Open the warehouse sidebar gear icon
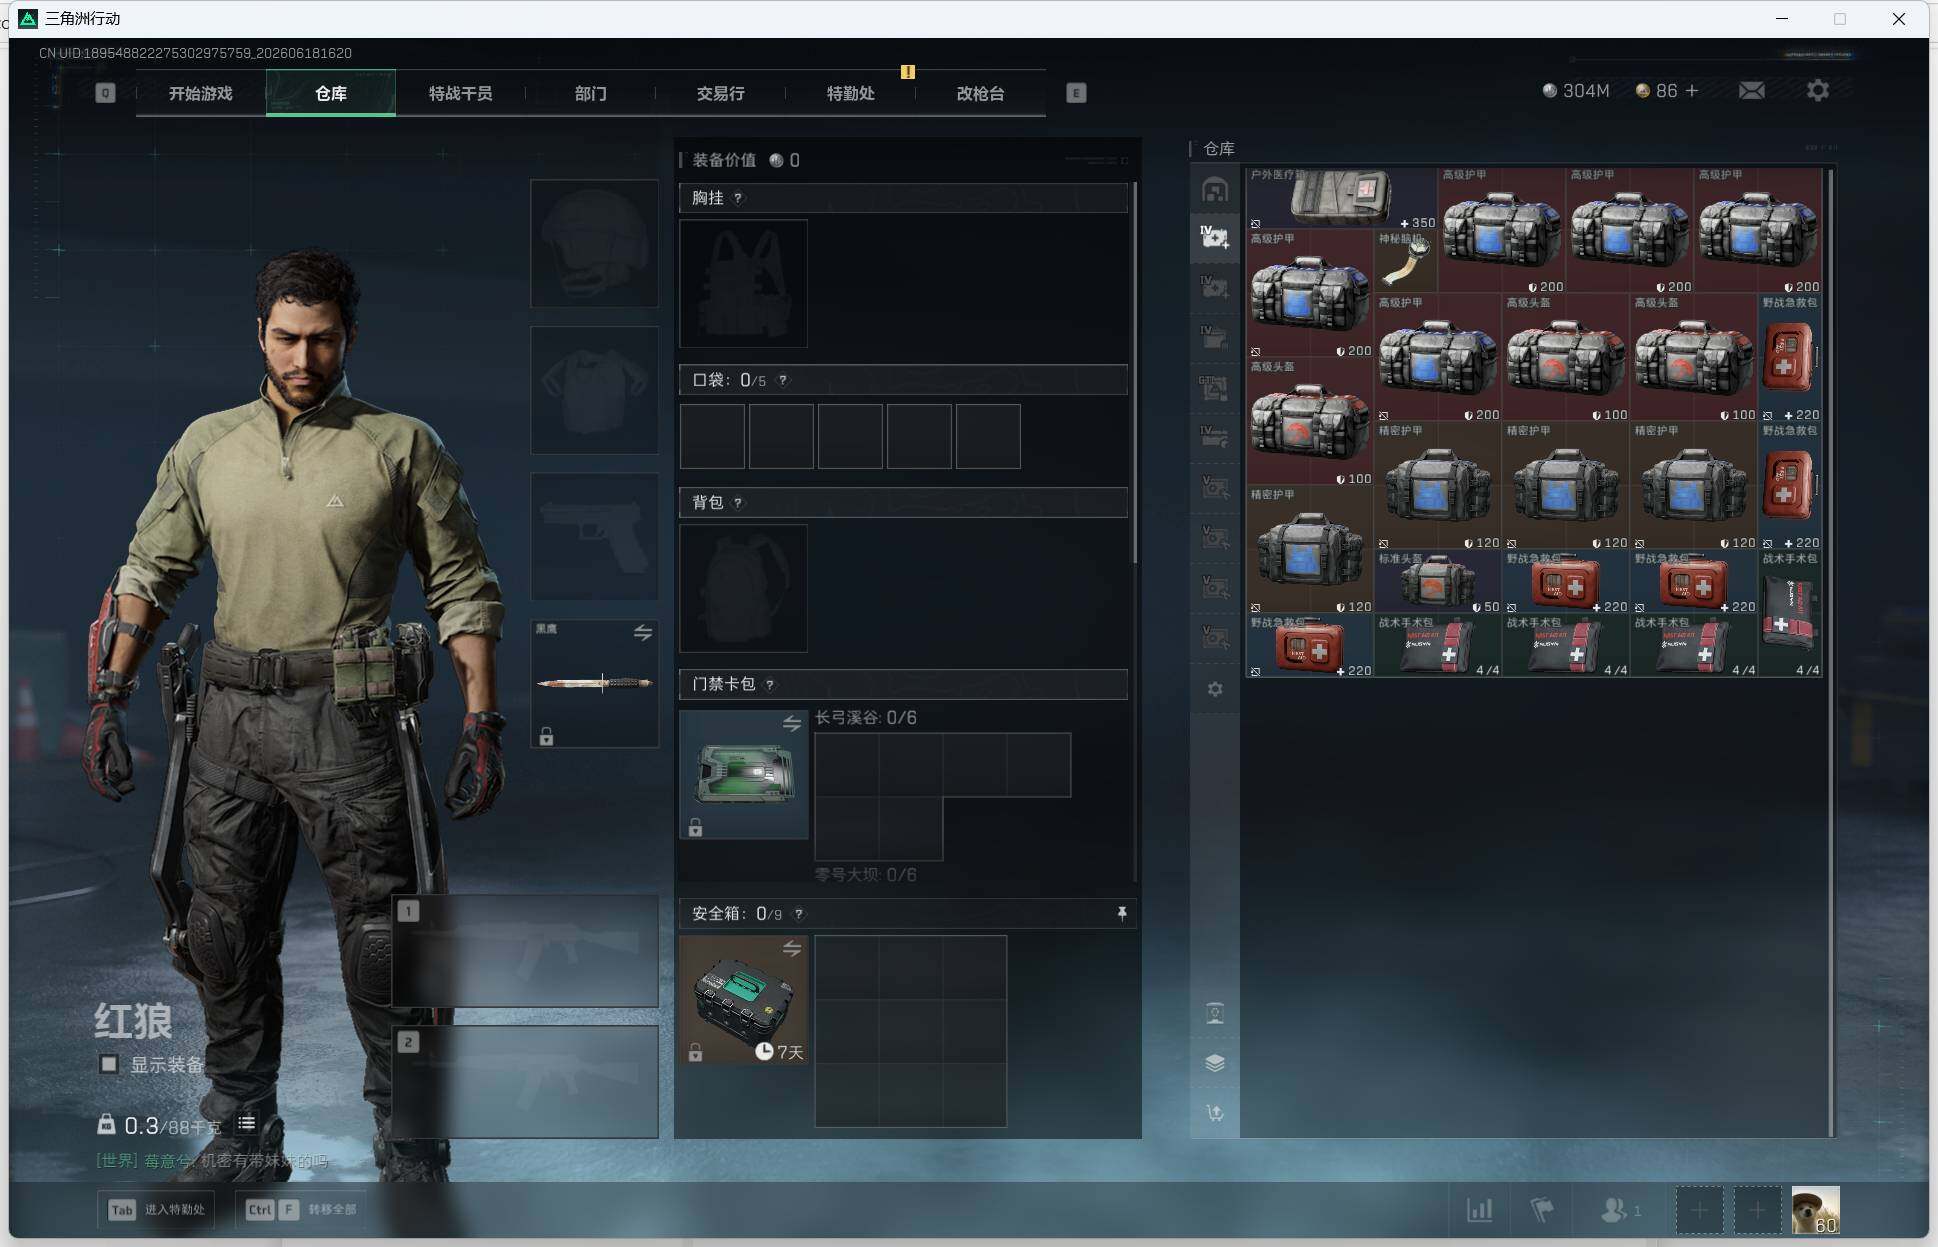Screen dimensions: 1938x1247 click(x=1215, y=689)
